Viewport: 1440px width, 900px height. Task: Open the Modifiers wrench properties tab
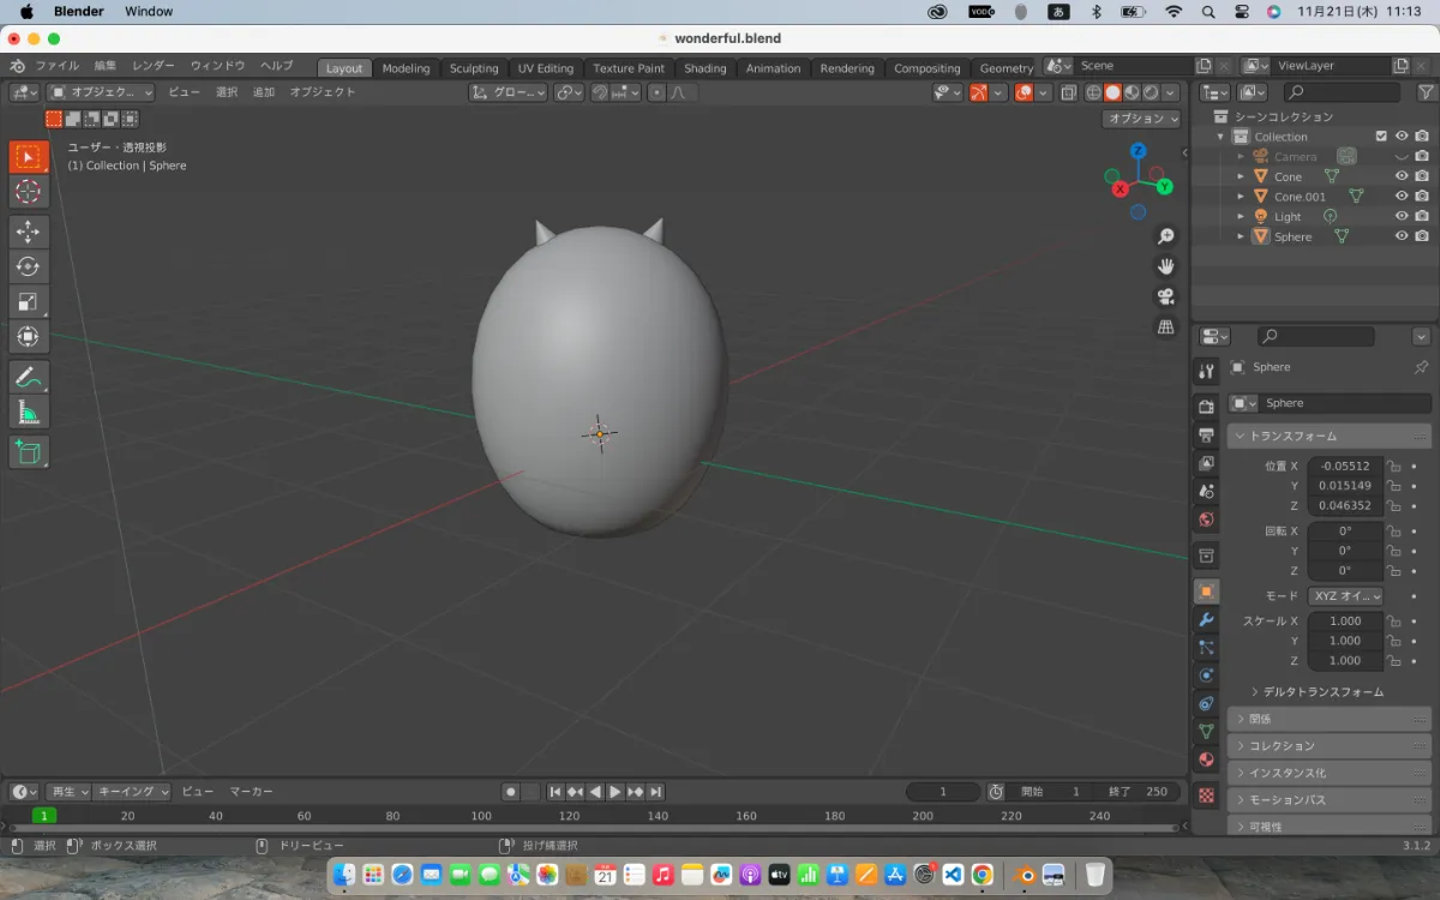[x=1207, y=620]
